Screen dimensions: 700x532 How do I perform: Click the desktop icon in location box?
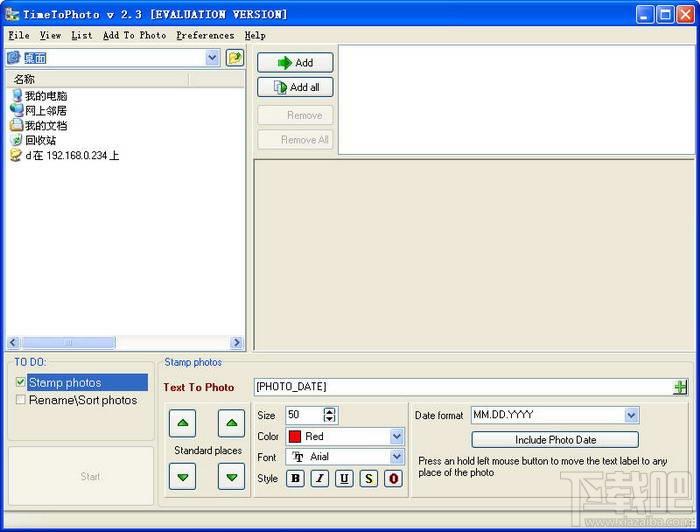tap(14, 58)
